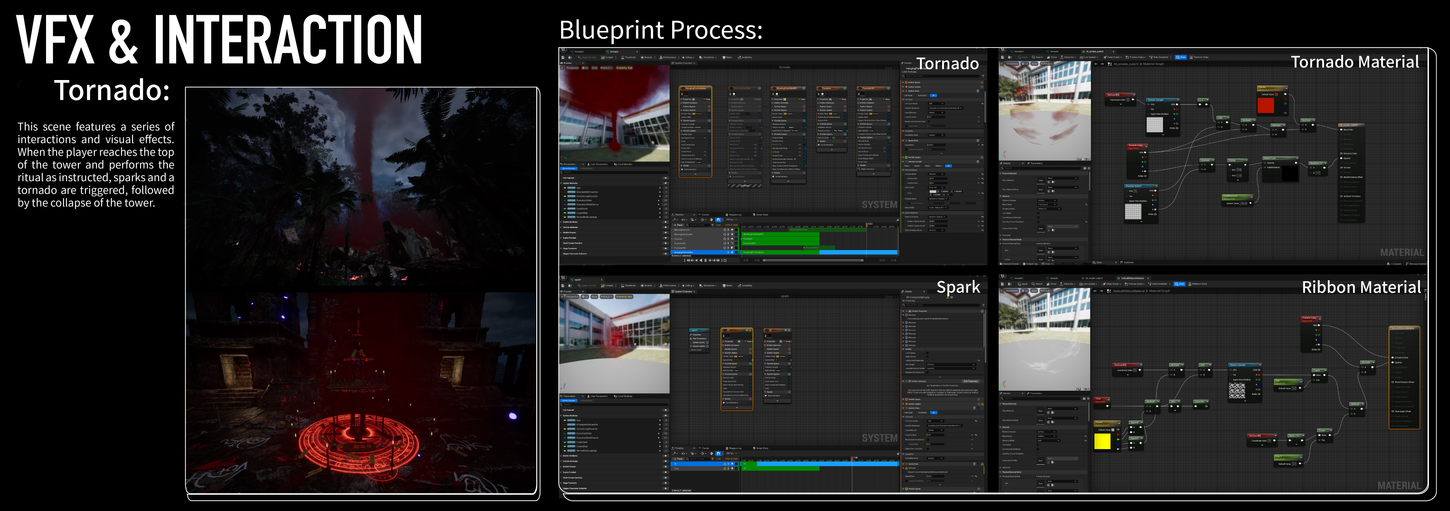Click the Compile button in Tornado editor toolbar
1450x511 pixels.
(x=607, y=57)
